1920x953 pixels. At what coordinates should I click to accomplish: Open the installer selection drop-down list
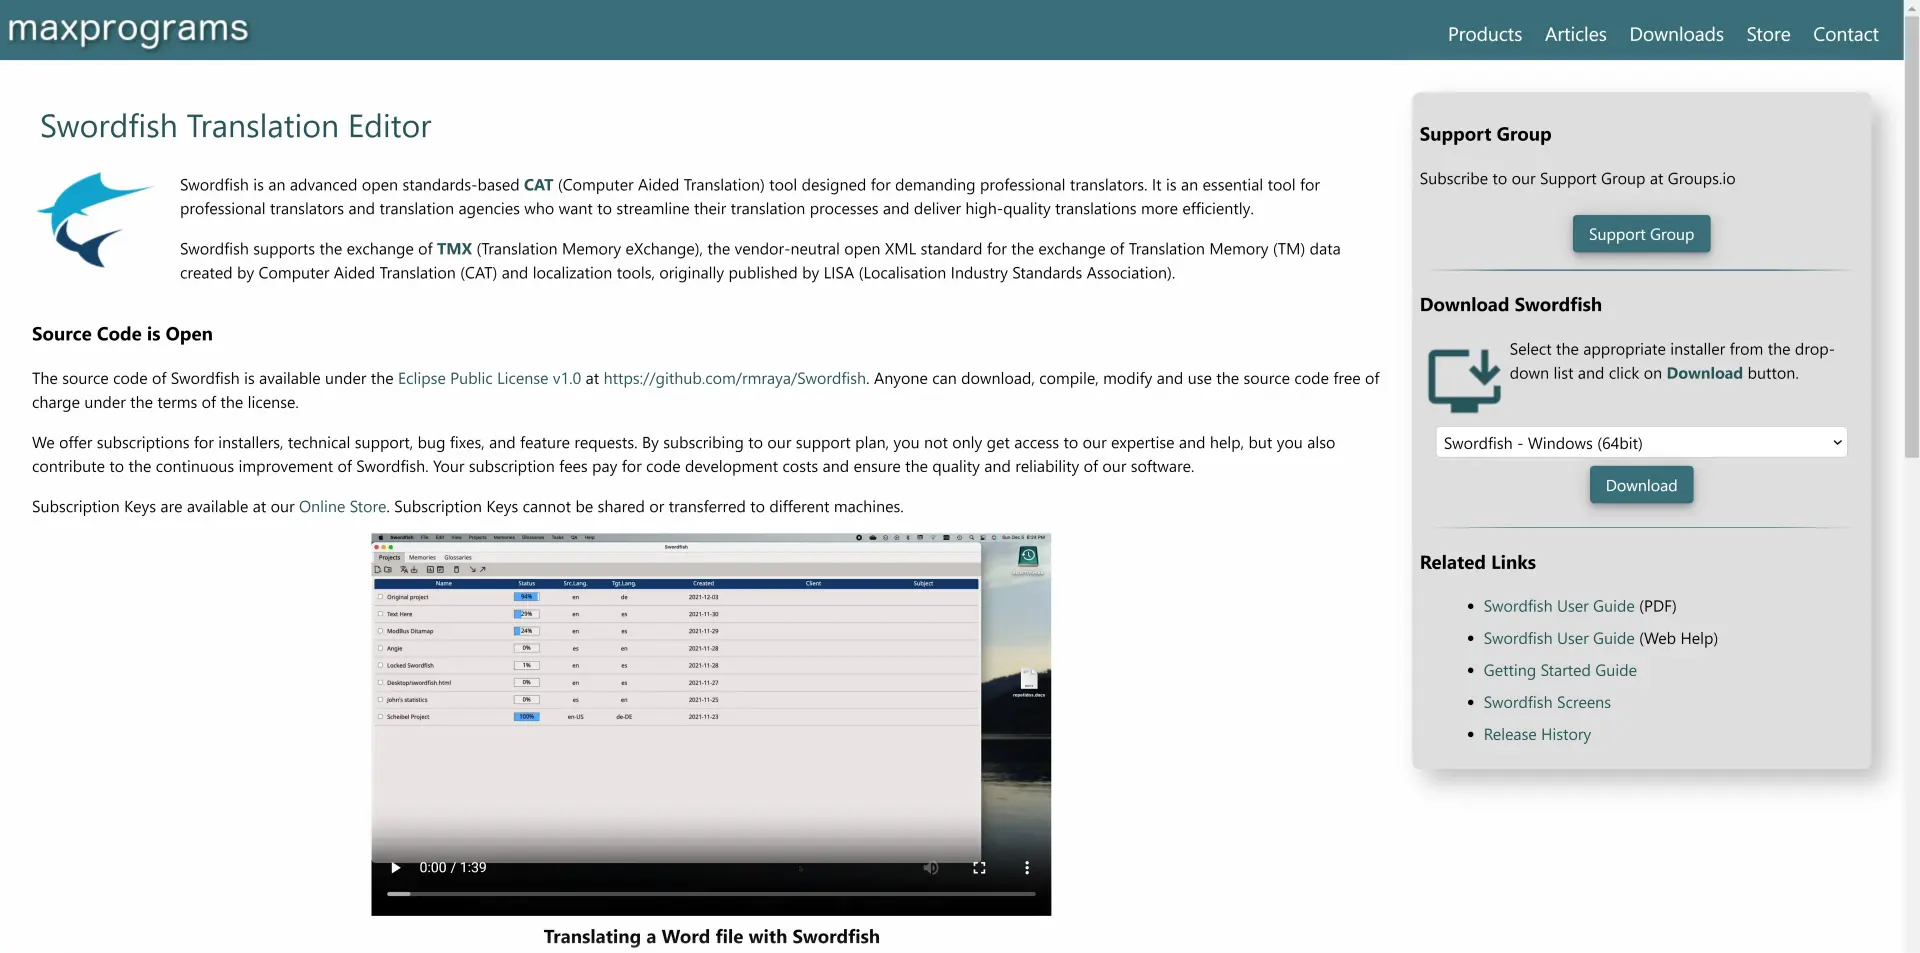coord(1641,443)
